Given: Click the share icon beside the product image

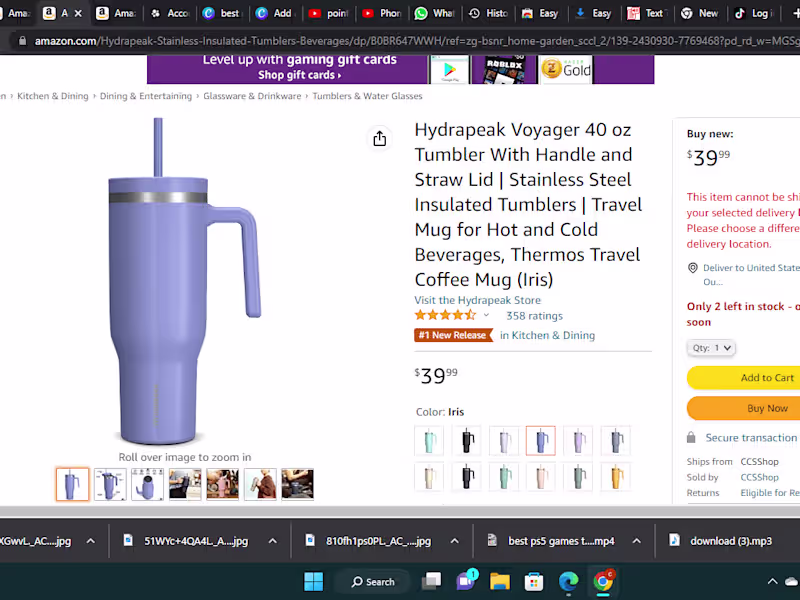Looking at the screenshot, I should [380, 138].
